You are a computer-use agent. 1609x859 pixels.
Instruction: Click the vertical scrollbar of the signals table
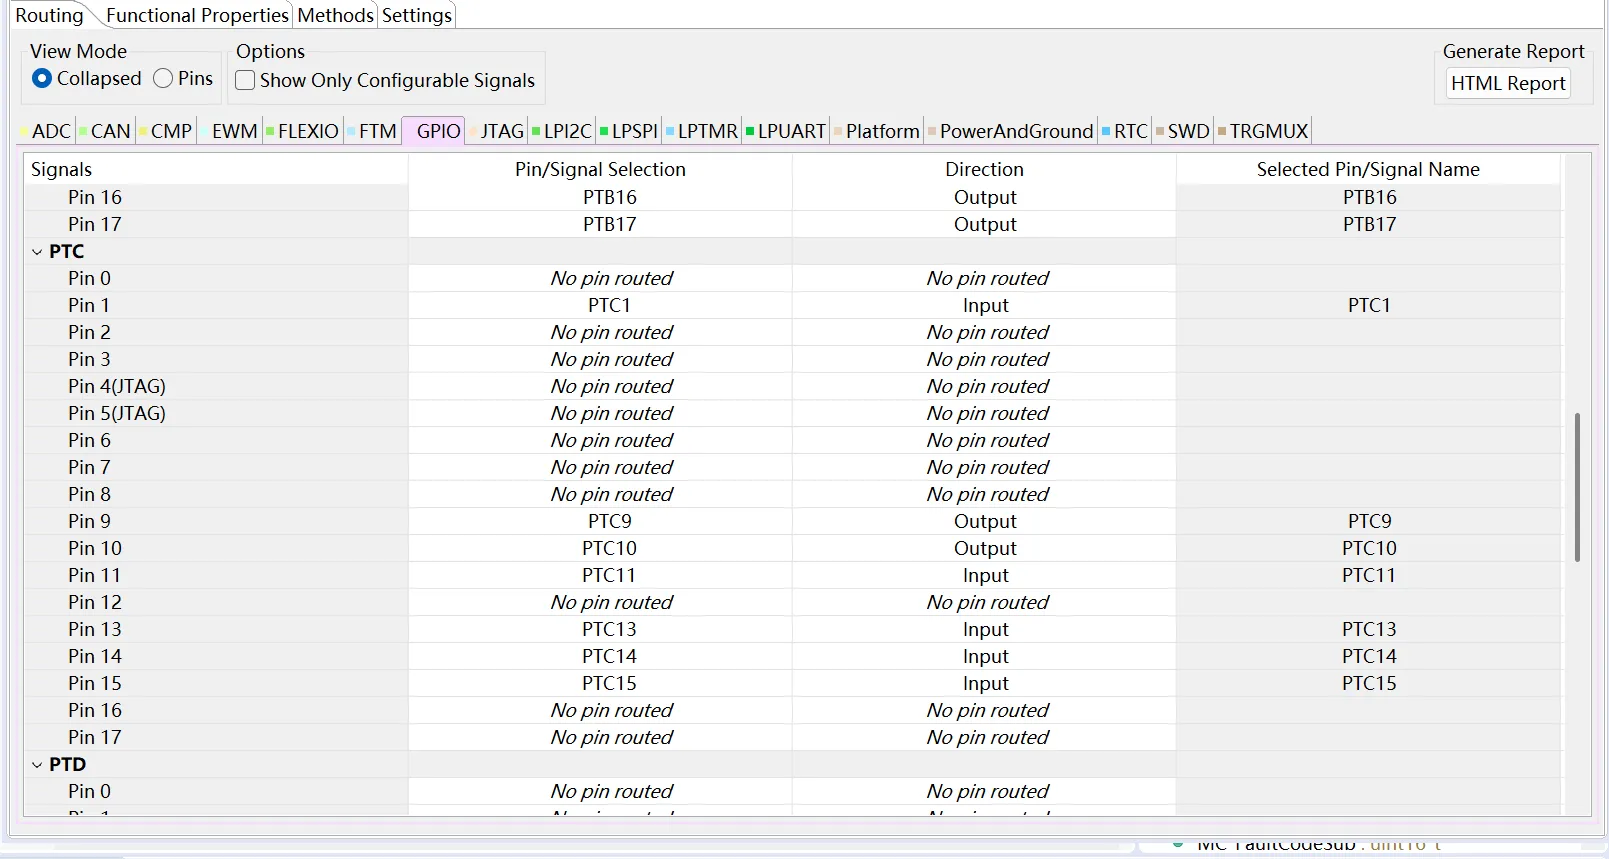tap(1577, 486)
